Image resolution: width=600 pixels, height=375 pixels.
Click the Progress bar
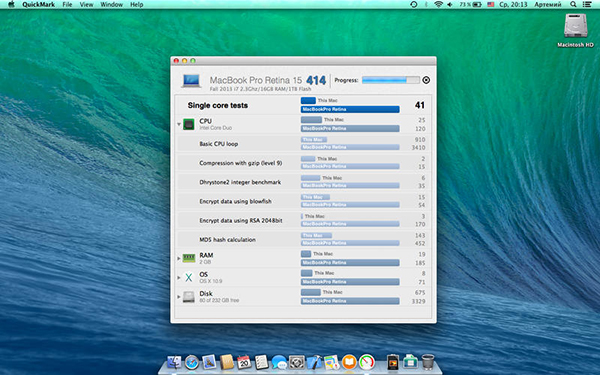click(391, 80)
